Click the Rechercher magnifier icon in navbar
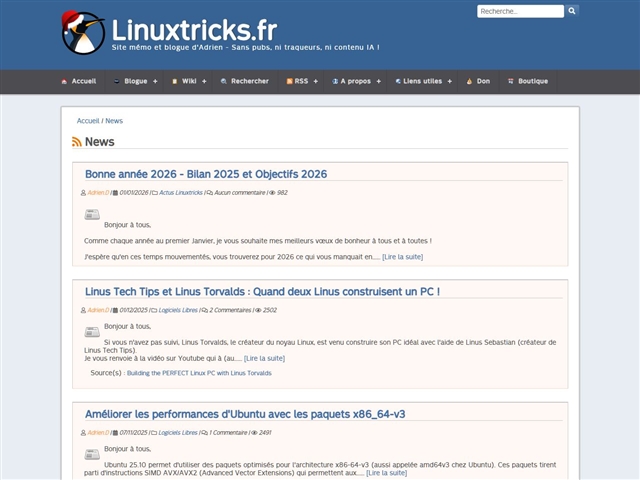640x480 pixels. point(224,81)
